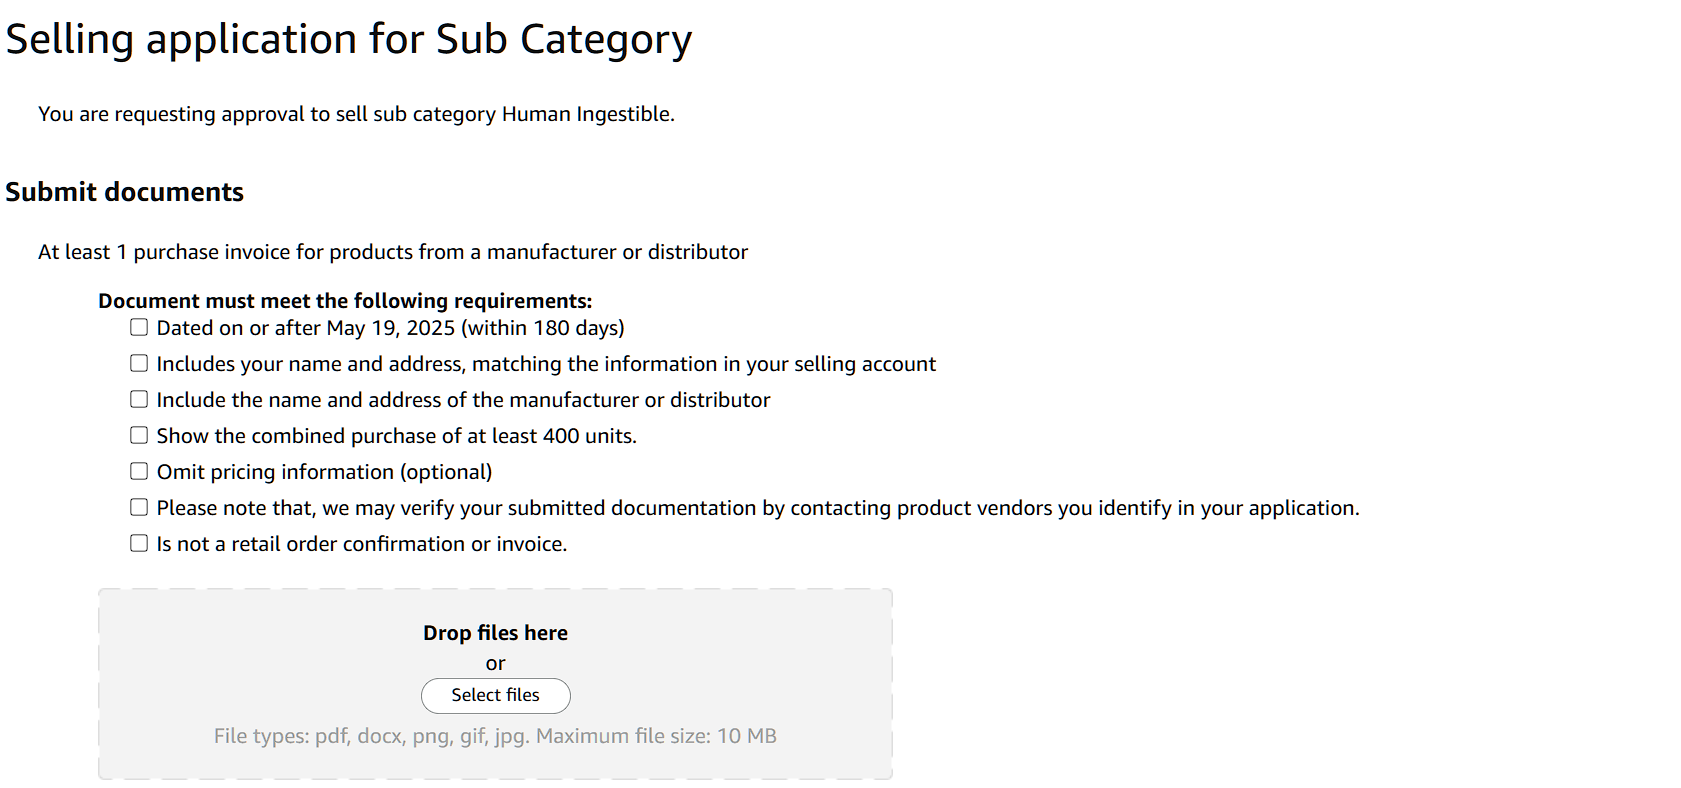Enable the manufacturer or distributor name checkbox
Image resolution: width=1681 pixels, height=788 pixels.
tap(139, 399)
